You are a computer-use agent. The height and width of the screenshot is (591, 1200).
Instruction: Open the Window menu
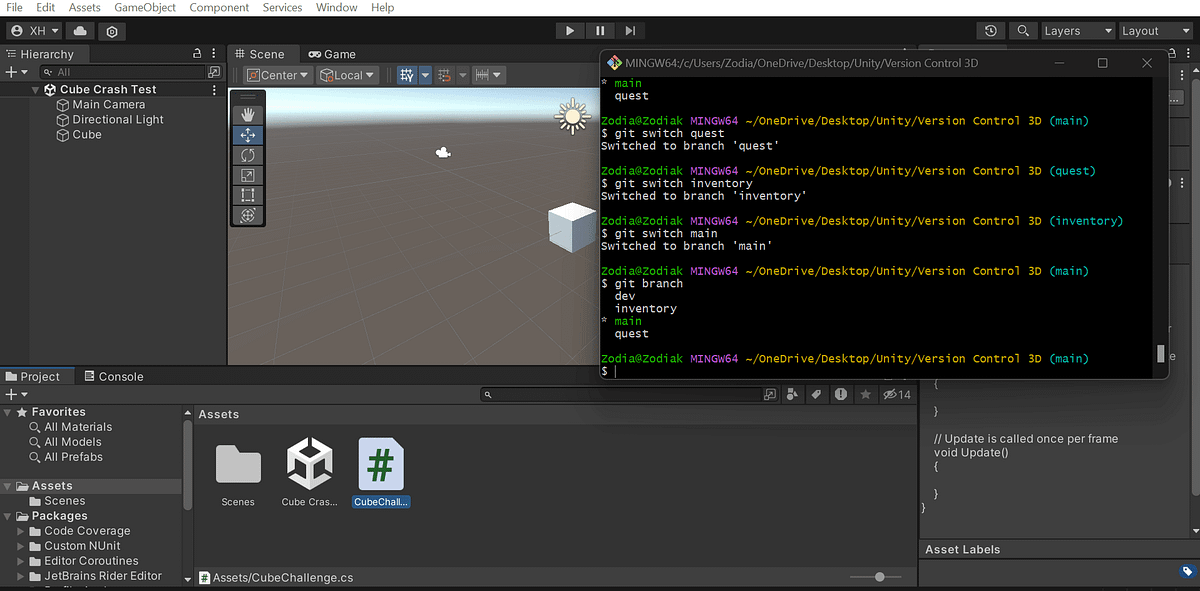(x=336, y=7)
